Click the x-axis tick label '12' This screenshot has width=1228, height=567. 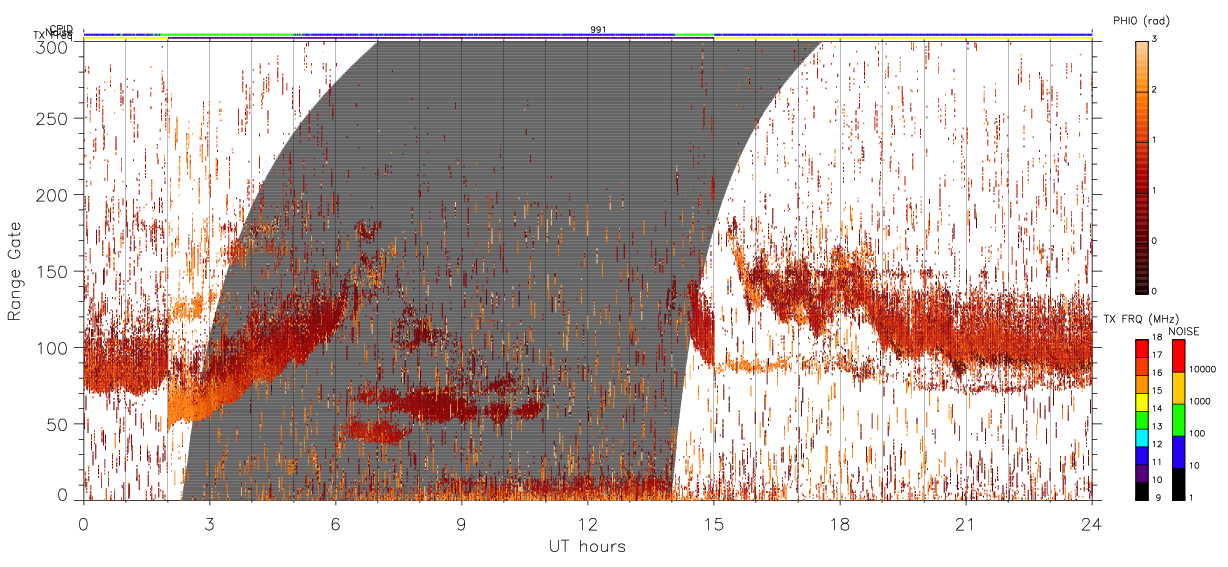coord(587,523)
